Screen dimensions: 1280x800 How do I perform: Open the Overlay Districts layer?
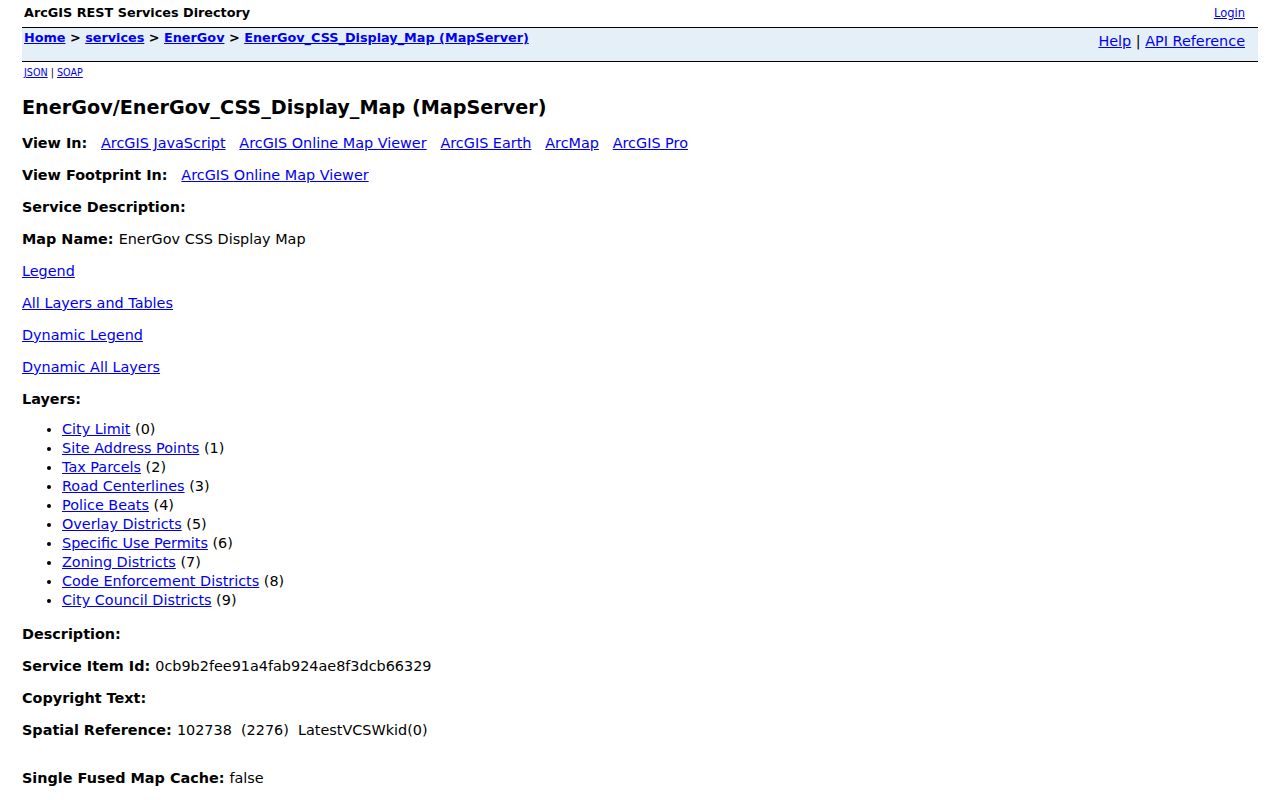tap(122, 524)
